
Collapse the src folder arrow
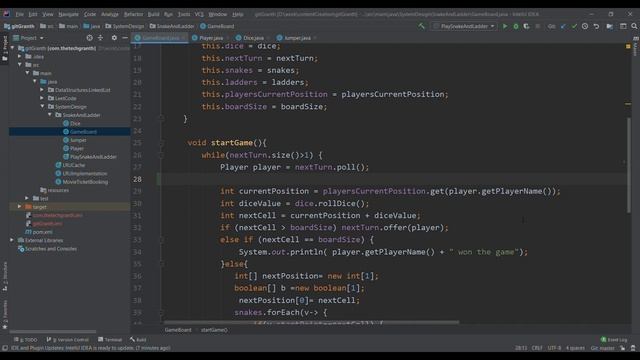(20, 64)
